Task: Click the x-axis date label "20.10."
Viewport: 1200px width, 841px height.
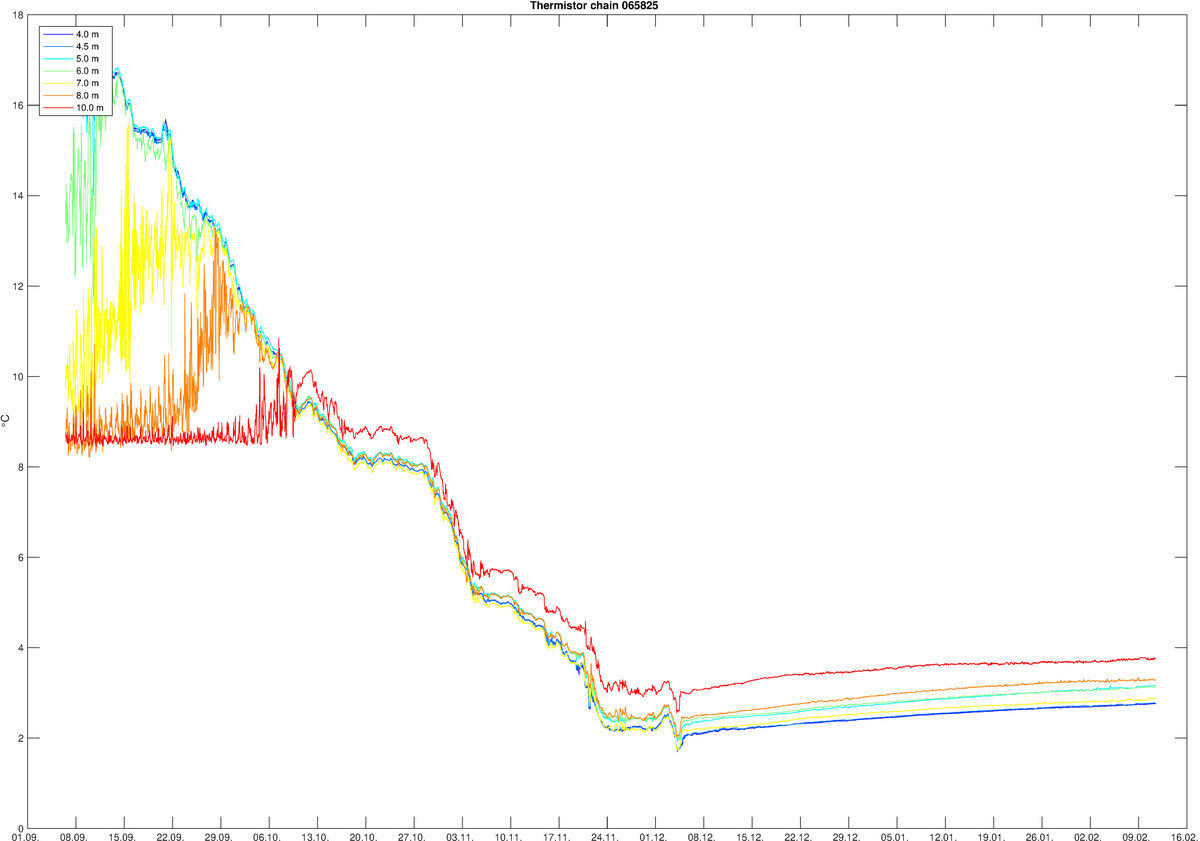Action: [364, 835]
